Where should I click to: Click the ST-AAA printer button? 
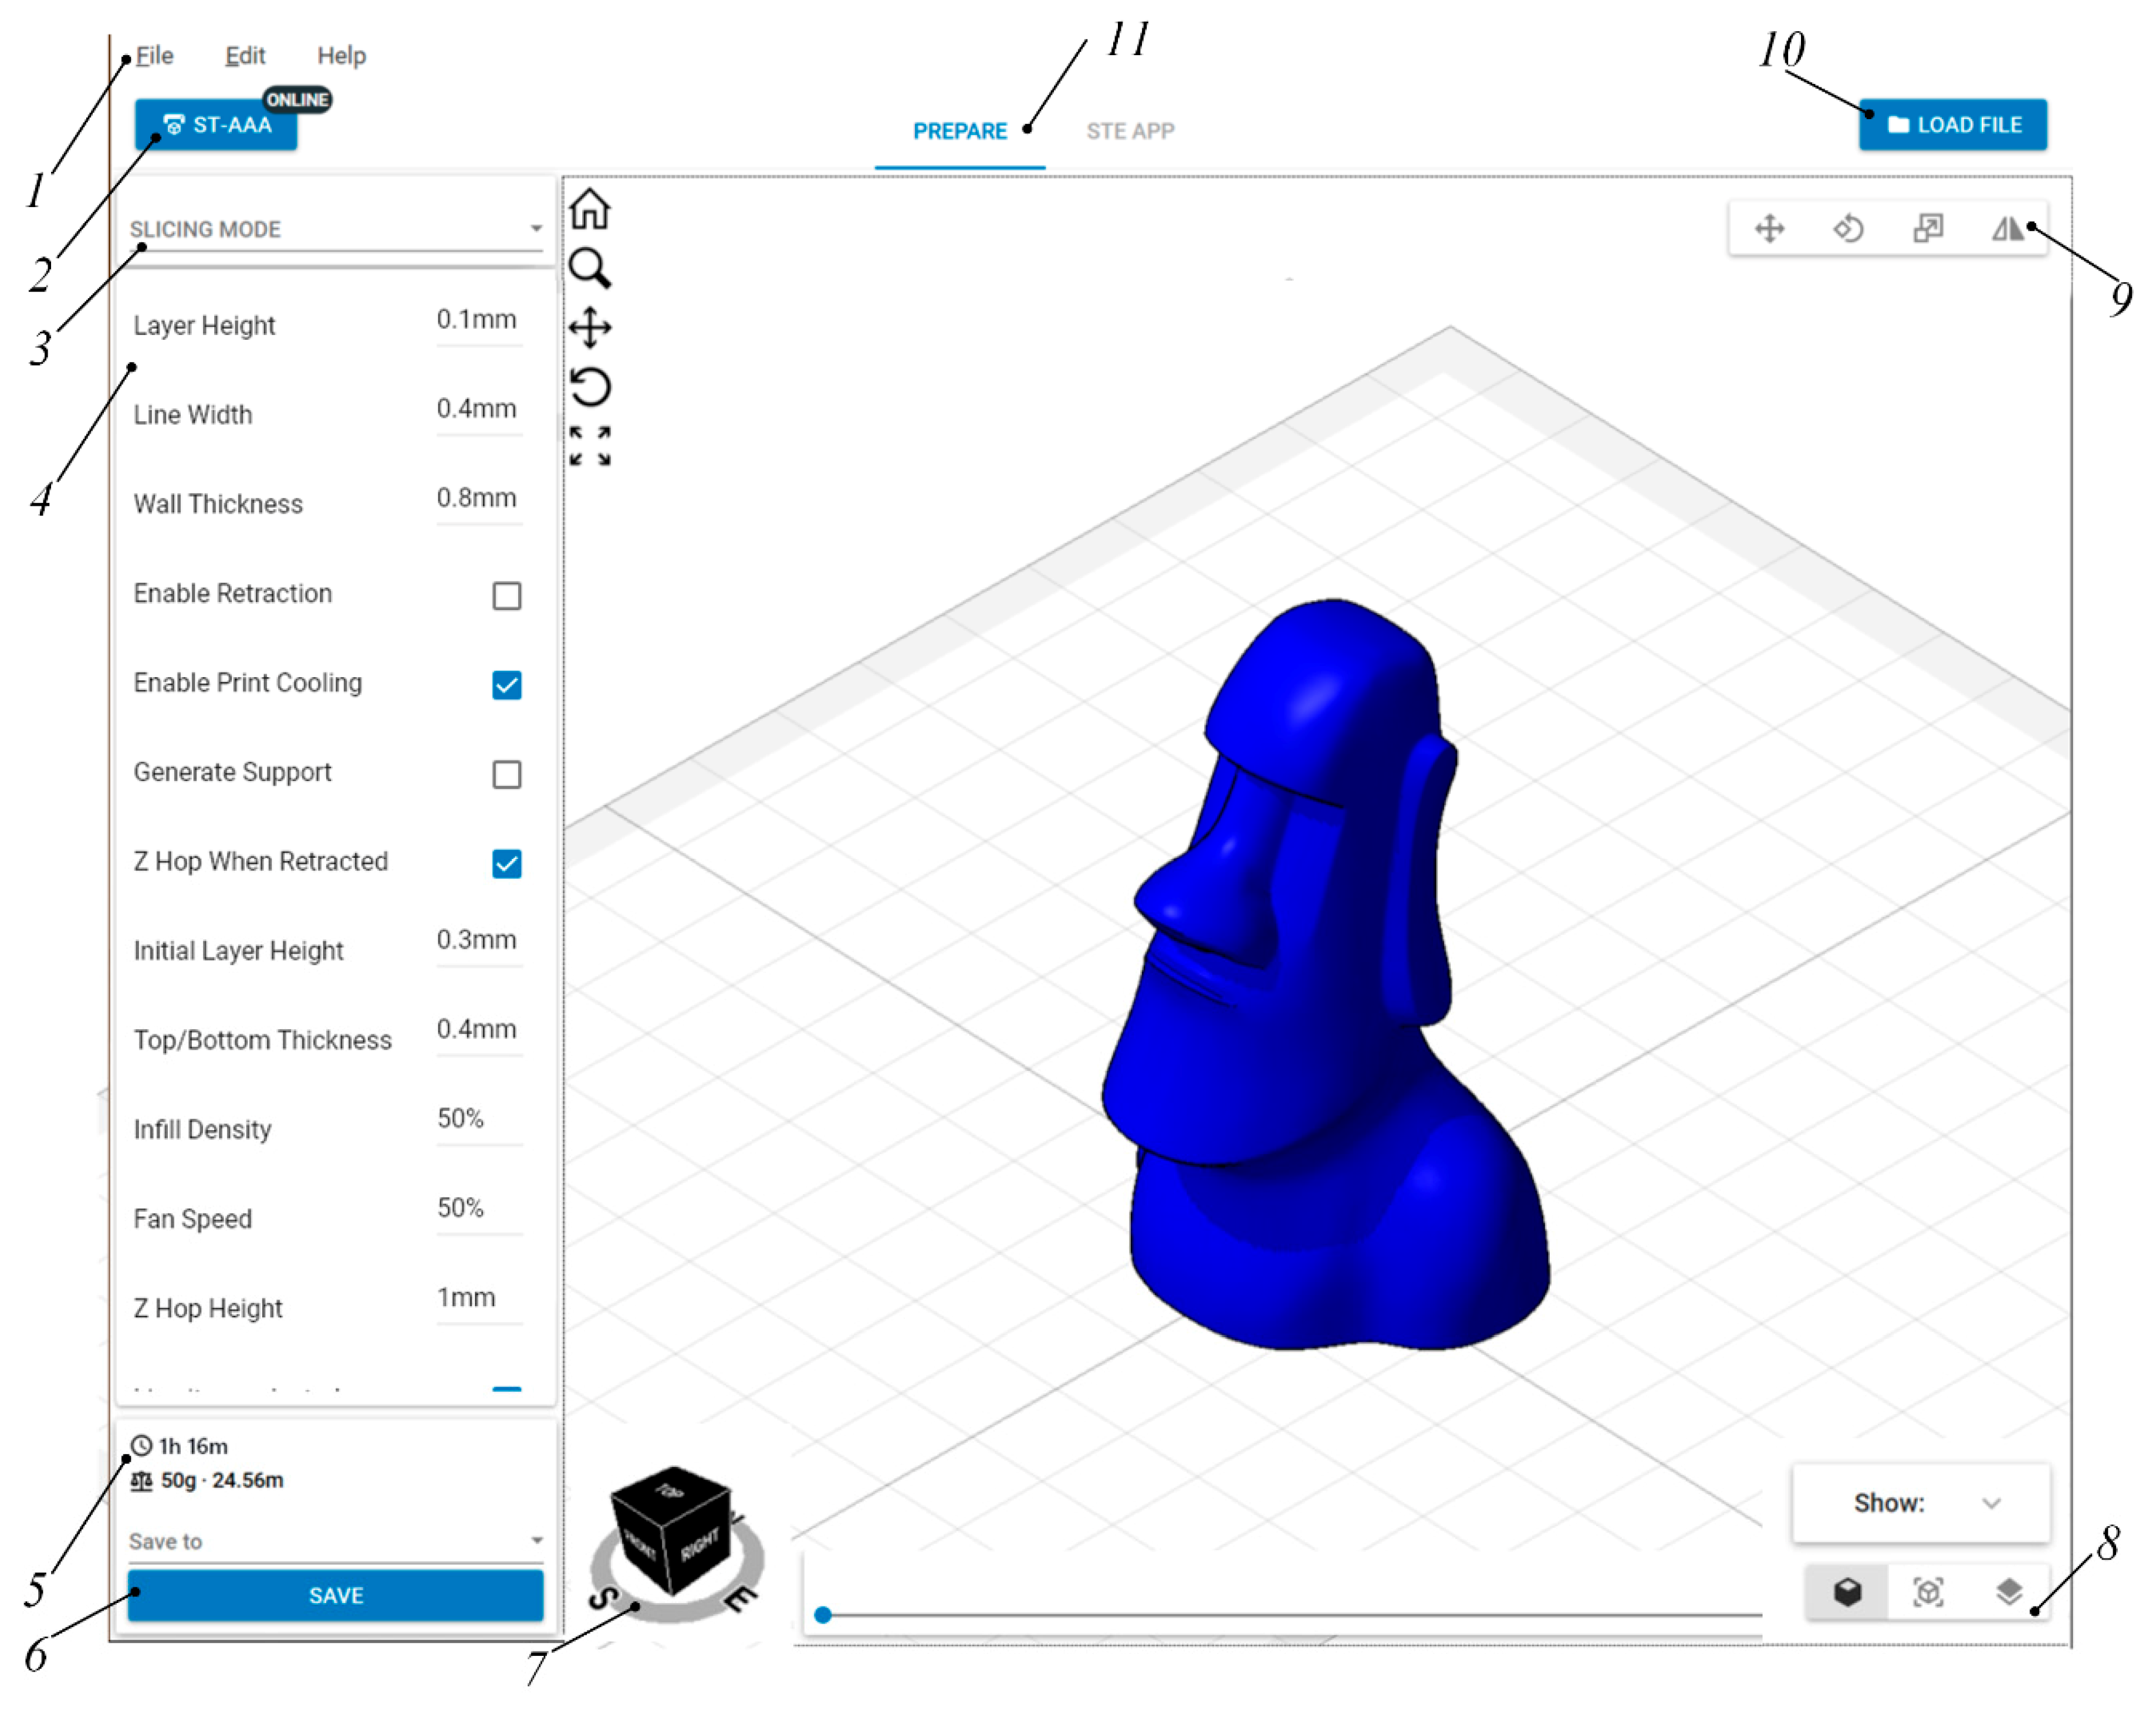(216, 125)
